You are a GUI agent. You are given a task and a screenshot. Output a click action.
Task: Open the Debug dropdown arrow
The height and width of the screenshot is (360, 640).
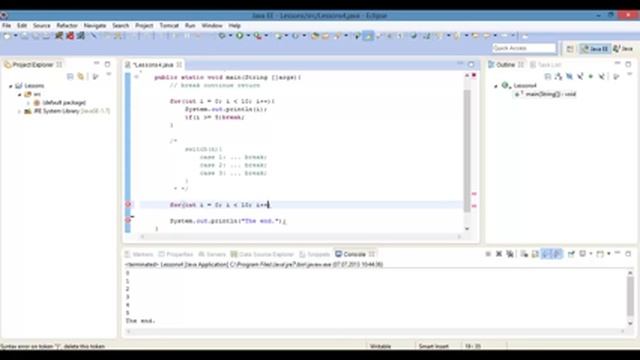(x=230, y=36)
